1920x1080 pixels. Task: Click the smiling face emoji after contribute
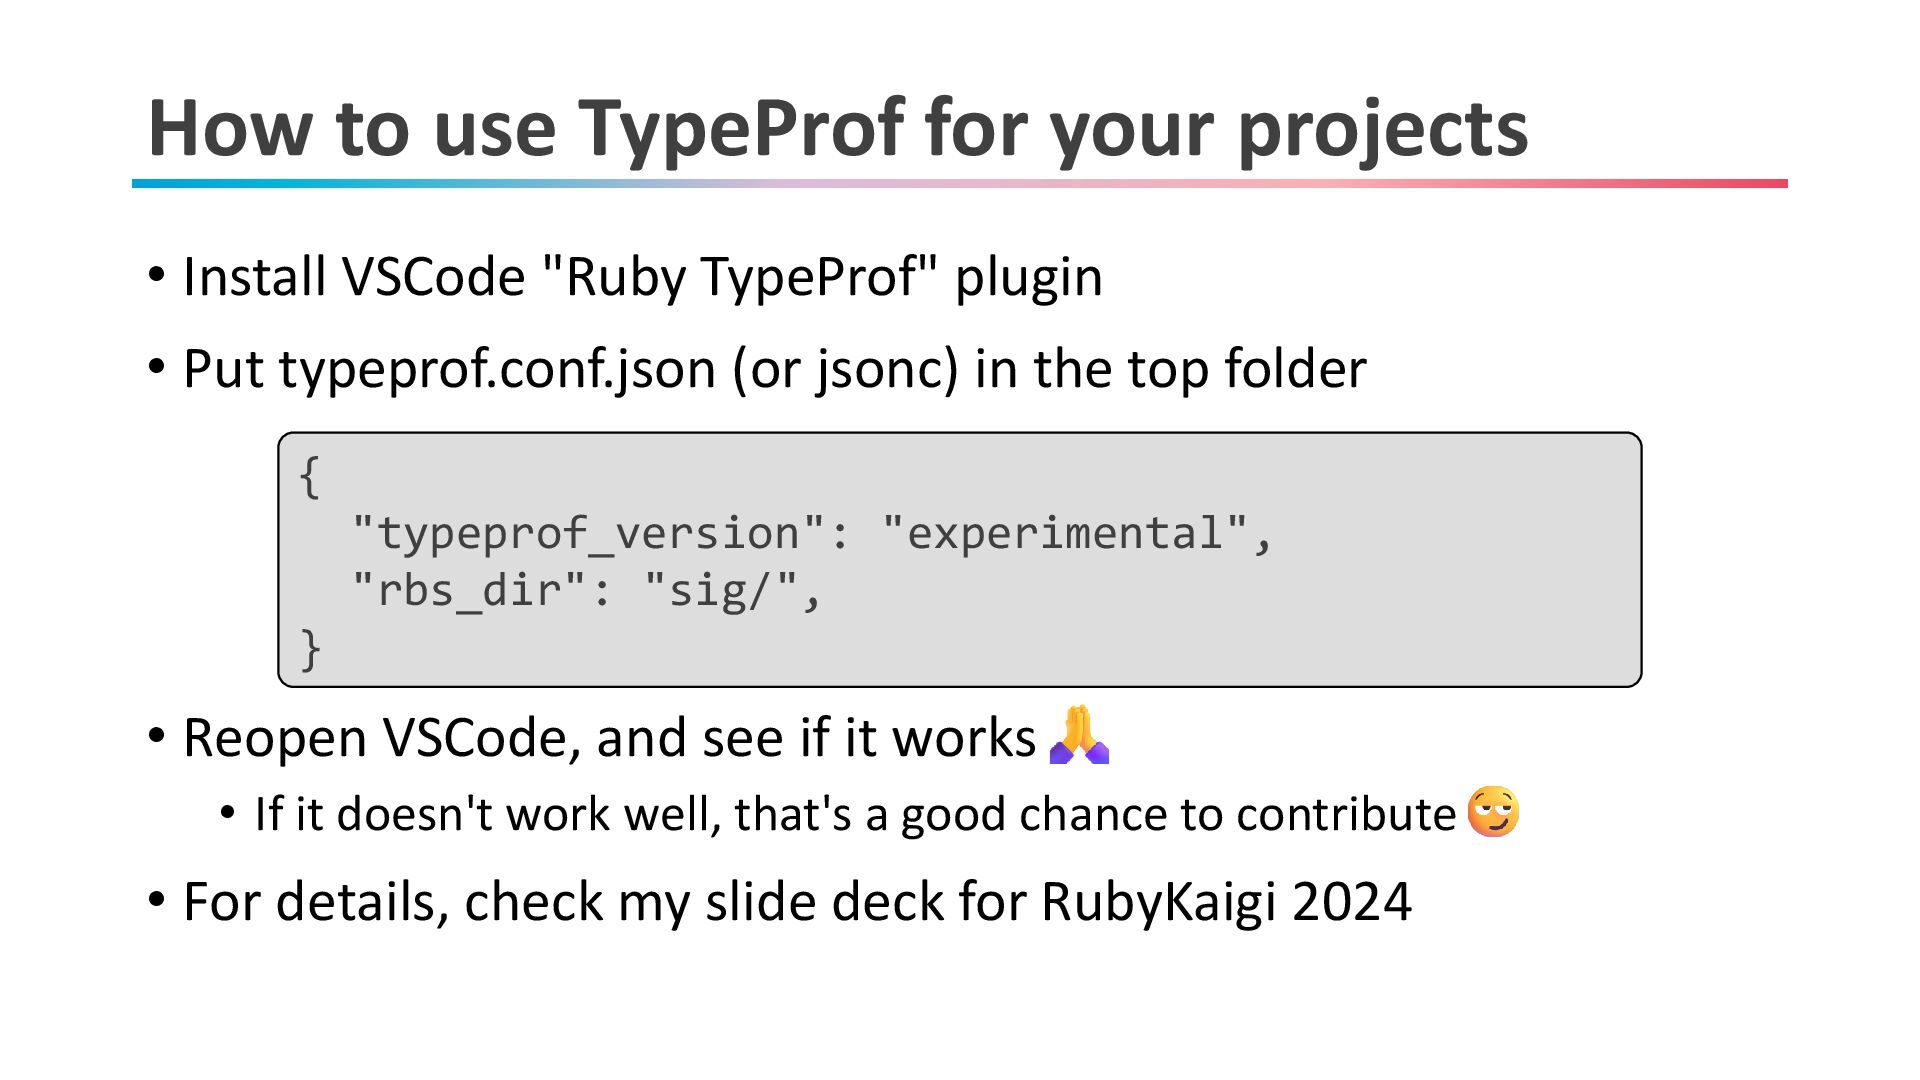click(1493, 811)
